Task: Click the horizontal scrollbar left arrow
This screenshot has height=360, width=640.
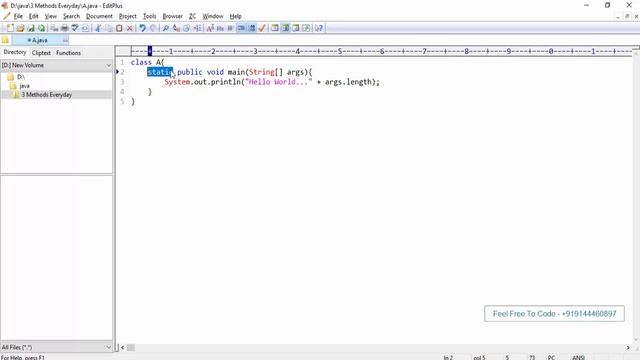Action: (x=122, y=347)
